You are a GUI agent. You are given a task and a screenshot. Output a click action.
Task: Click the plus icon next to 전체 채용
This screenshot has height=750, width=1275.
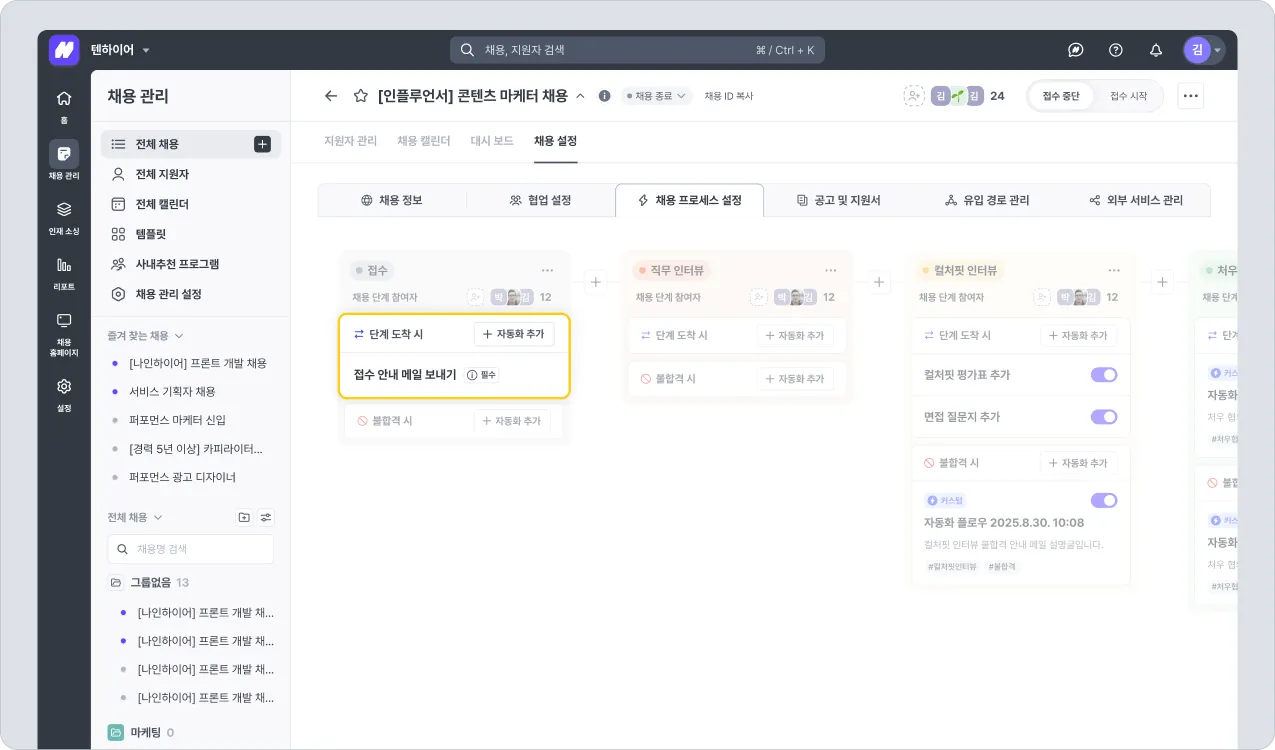click(x=262, y=144)
